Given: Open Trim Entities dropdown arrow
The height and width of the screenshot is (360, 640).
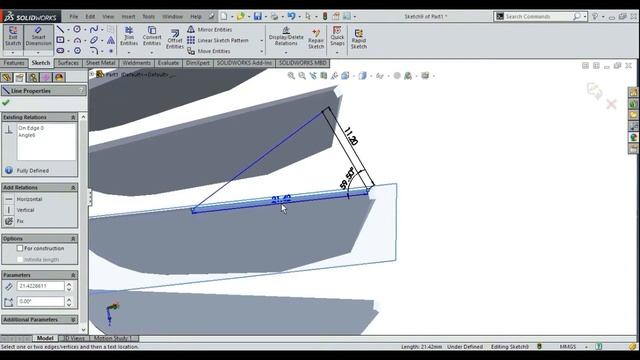Looking at the screenshot, I should click(129, 53).
